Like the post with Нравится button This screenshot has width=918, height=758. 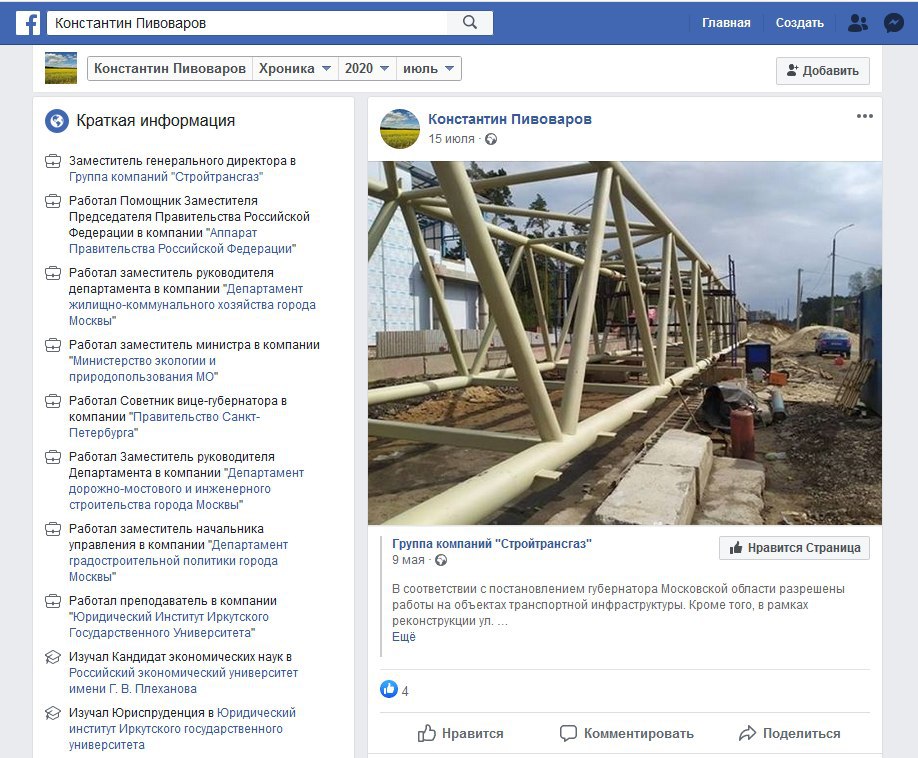coord(460,733)
